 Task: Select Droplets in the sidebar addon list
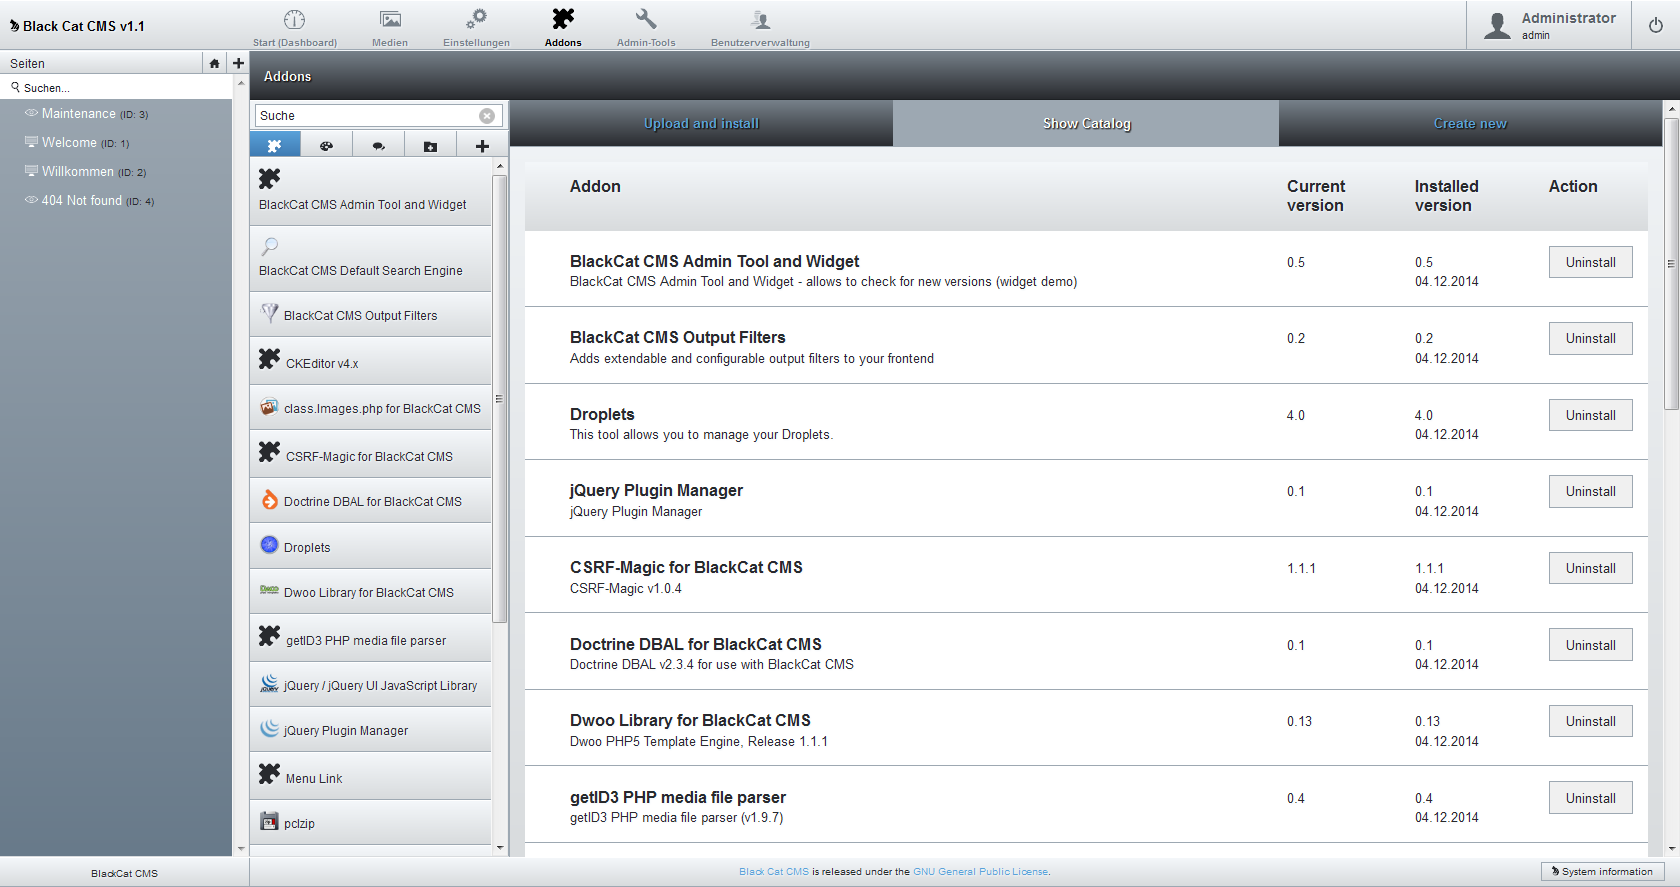370,546
